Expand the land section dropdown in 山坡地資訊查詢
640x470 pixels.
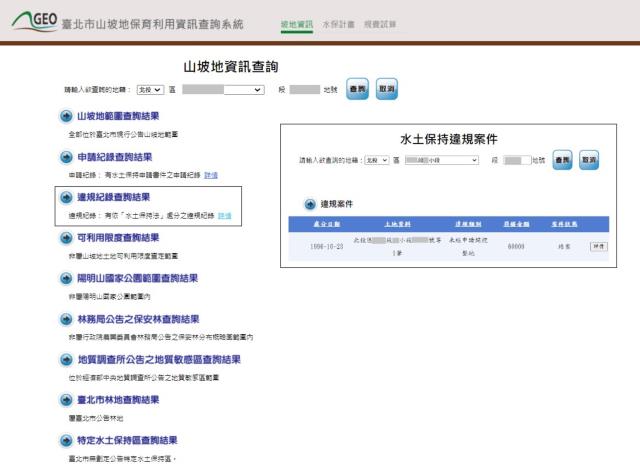[x=223, y=90]
